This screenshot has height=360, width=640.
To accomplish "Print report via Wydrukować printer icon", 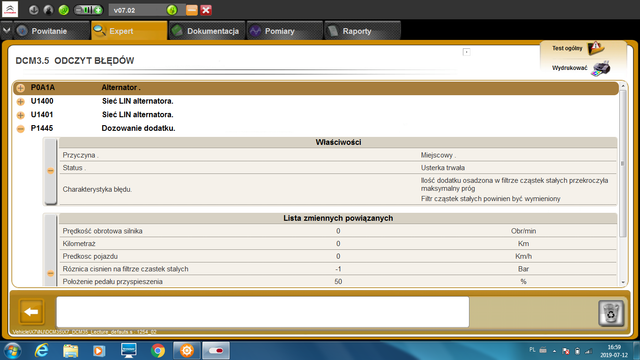I will pyautogui.click(x=601, y=68).
